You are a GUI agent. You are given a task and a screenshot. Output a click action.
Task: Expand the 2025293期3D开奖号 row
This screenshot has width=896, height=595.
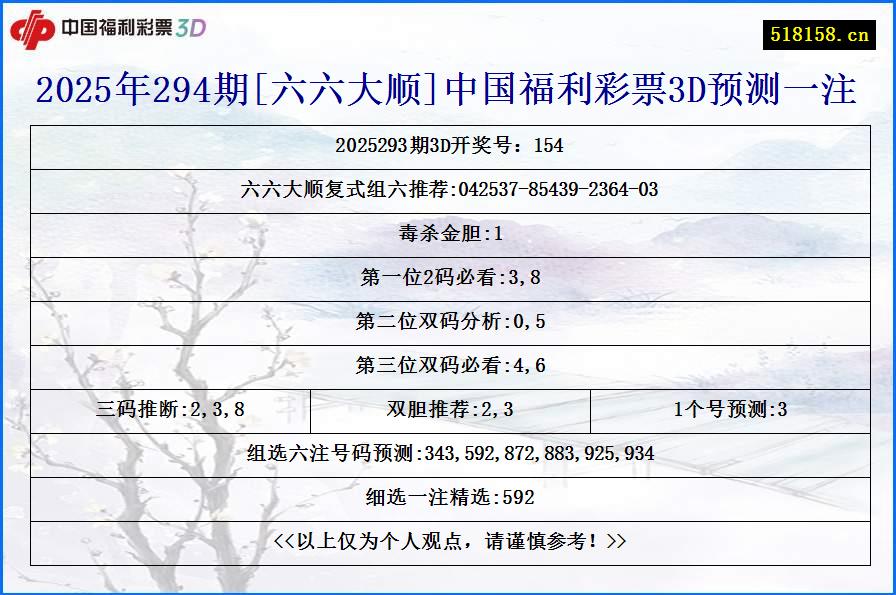tap(448, 148)
